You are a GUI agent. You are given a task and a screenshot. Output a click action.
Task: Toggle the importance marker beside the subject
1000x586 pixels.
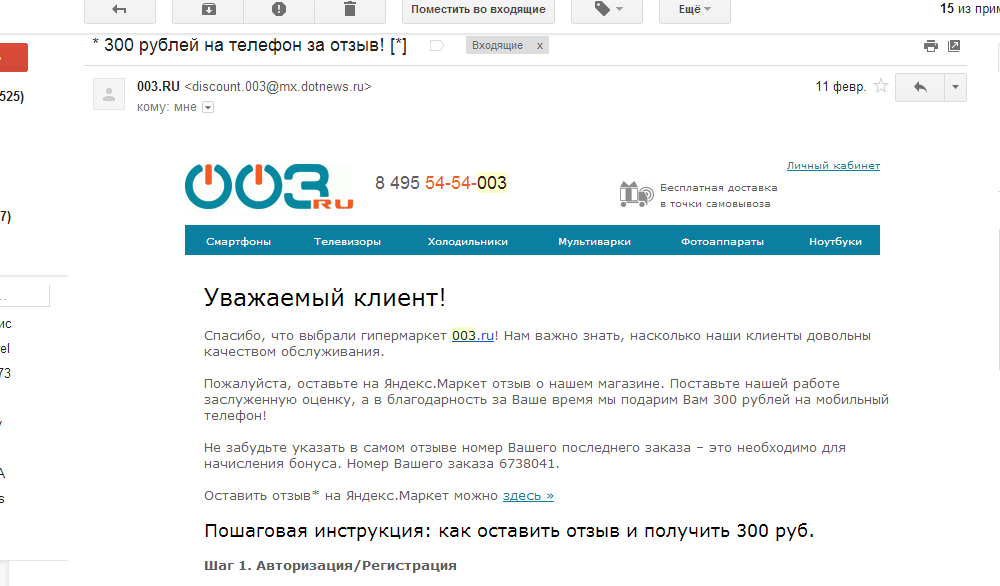(437, 45)
